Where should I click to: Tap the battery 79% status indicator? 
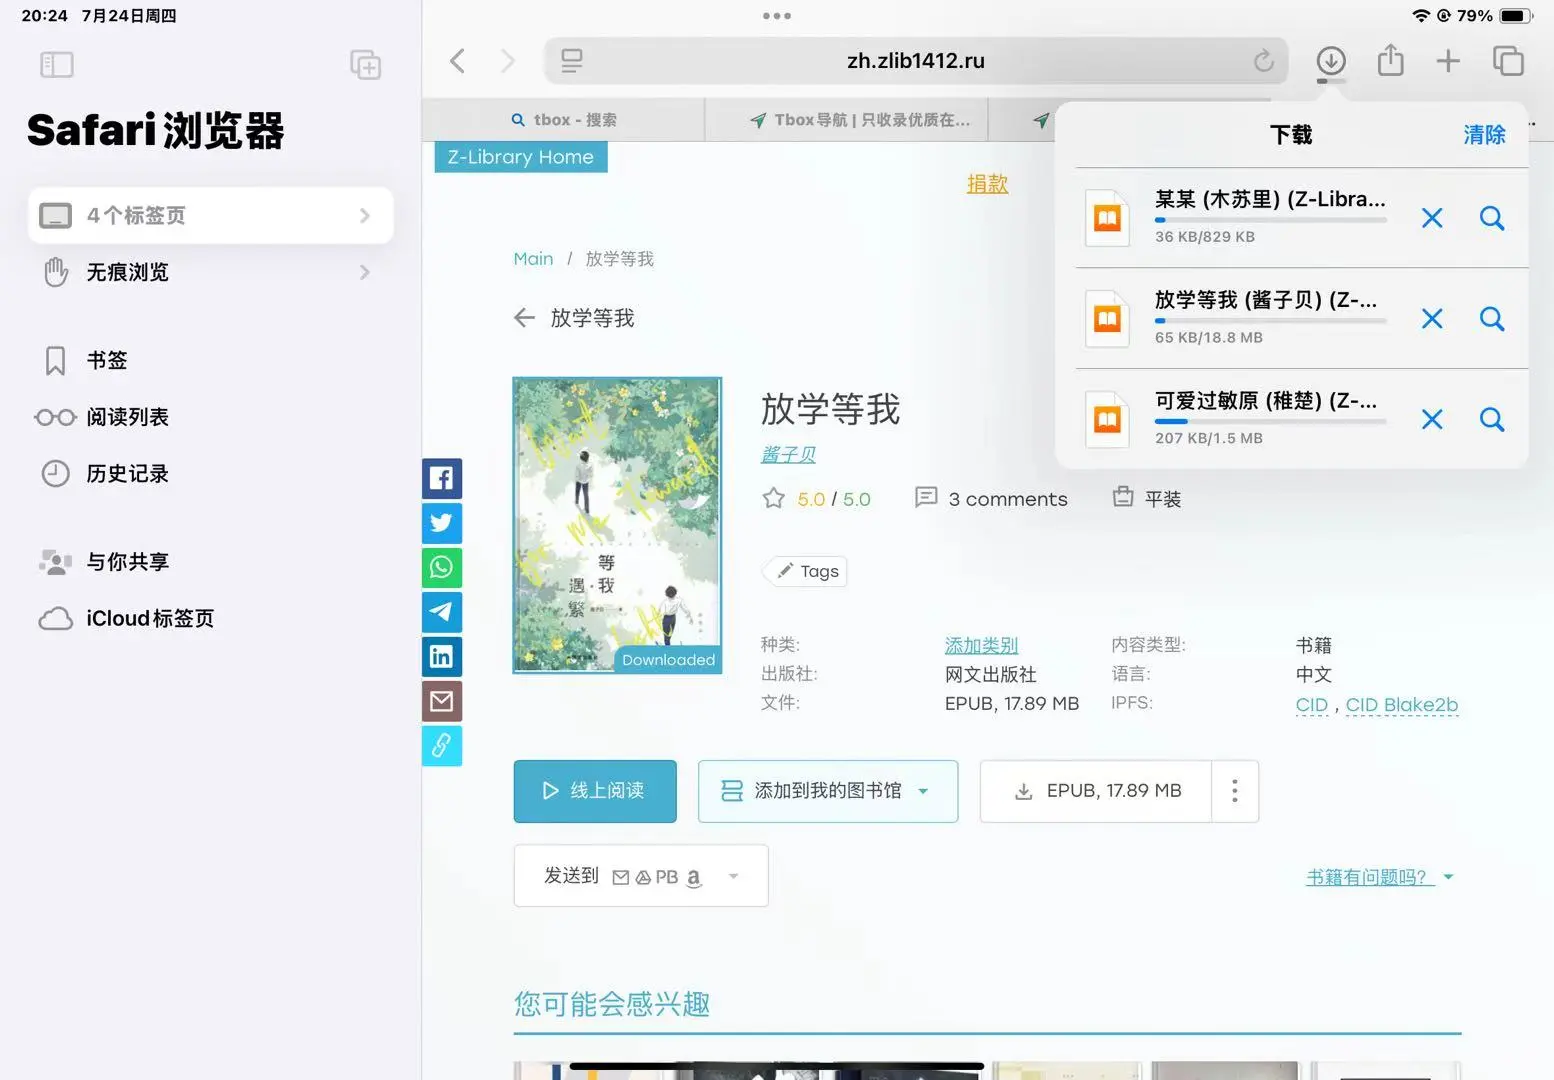pyautogui.click(x=1494, y=16)
